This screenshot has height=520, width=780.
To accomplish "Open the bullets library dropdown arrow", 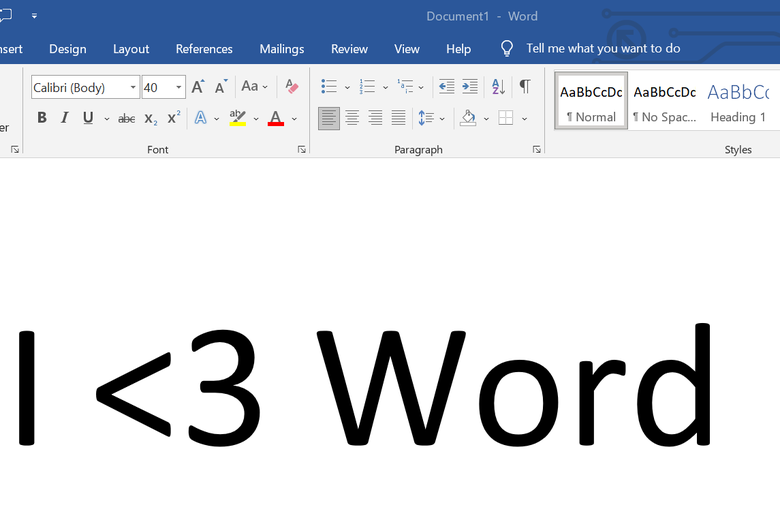I will [347, 88].
